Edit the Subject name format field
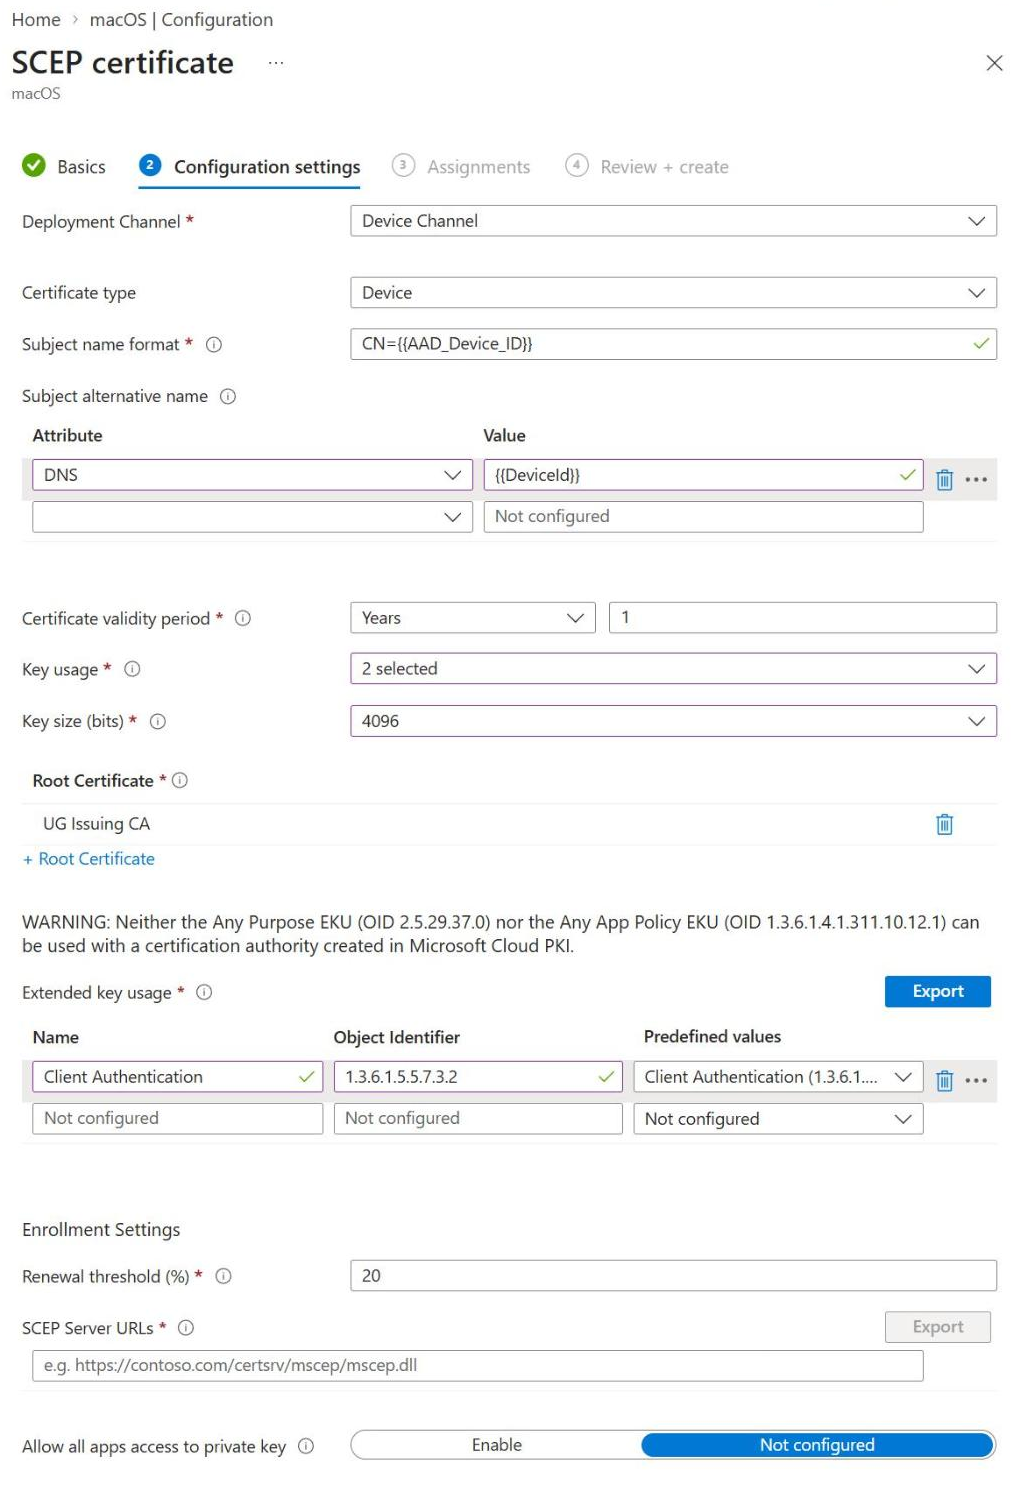 673,344
